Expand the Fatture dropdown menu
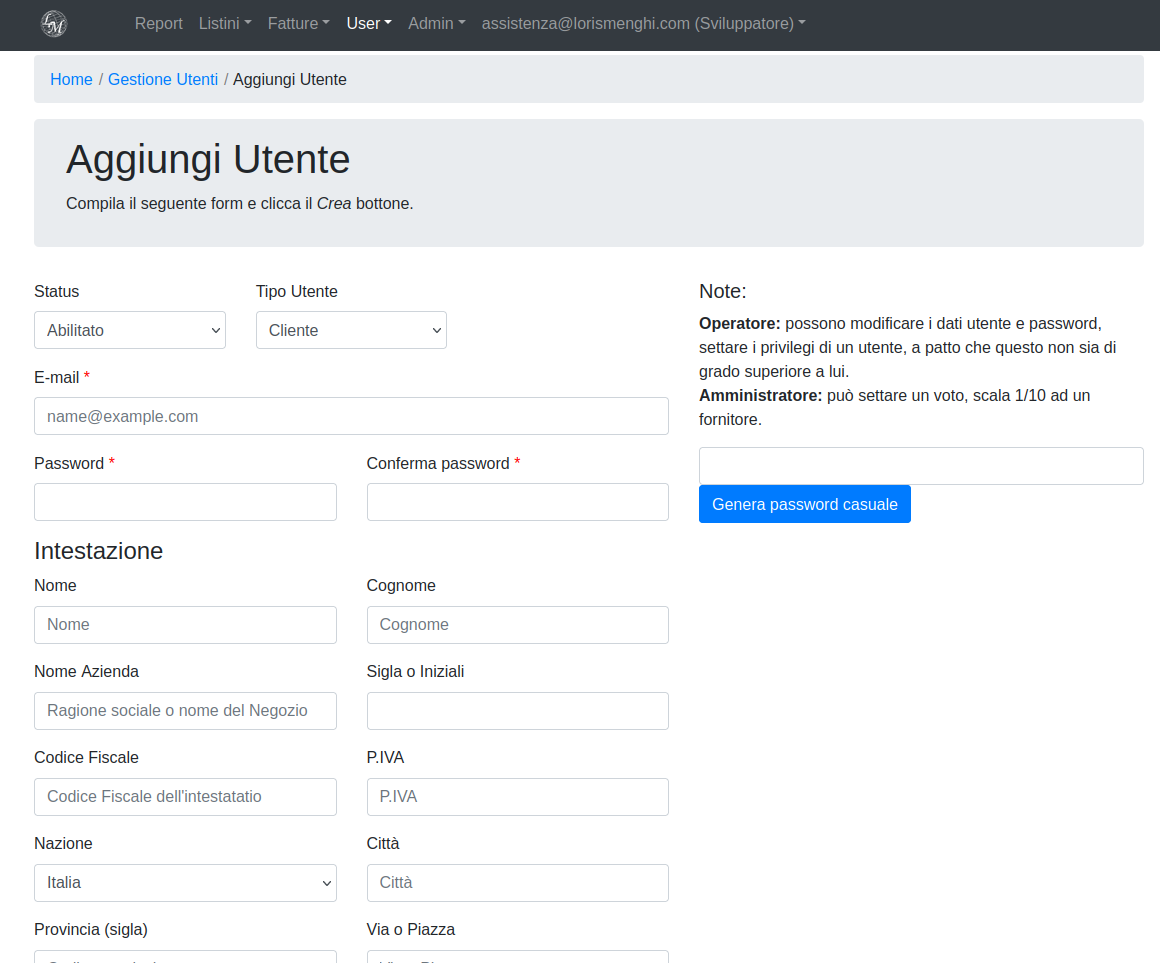 298,24
